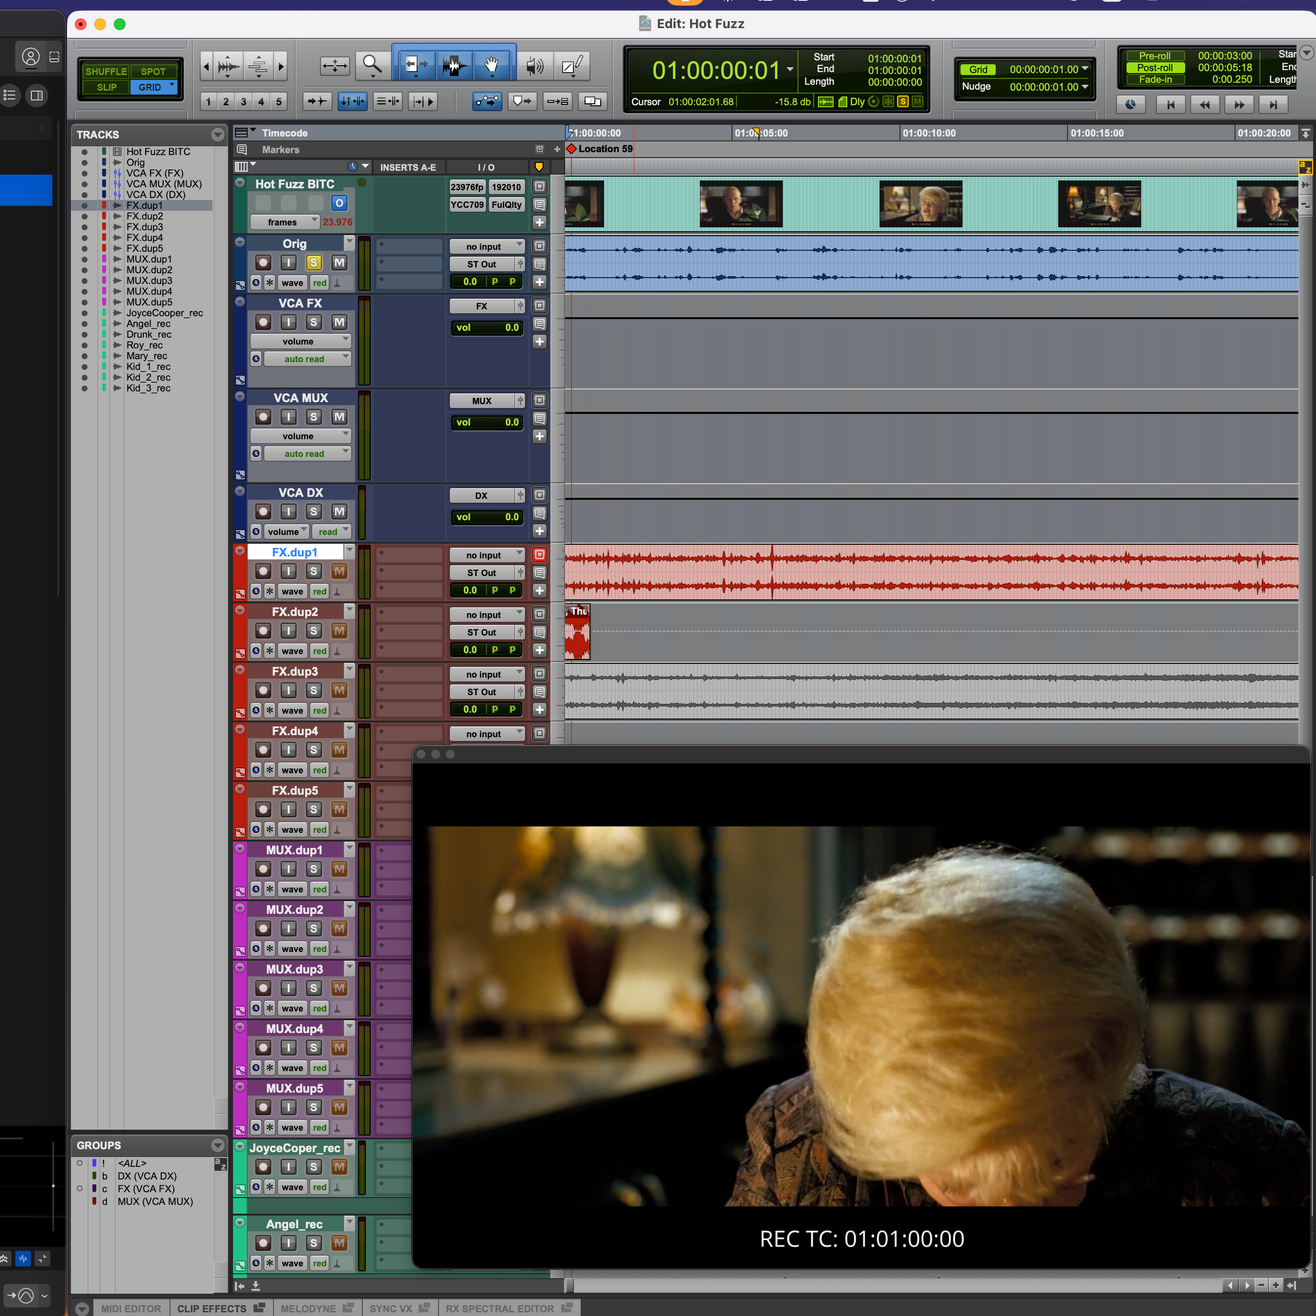Image resolution: width=1316 pixels, height=1316 pixels.
Task: Mute the MUX.dup1 track
Action: click(339, 869)
